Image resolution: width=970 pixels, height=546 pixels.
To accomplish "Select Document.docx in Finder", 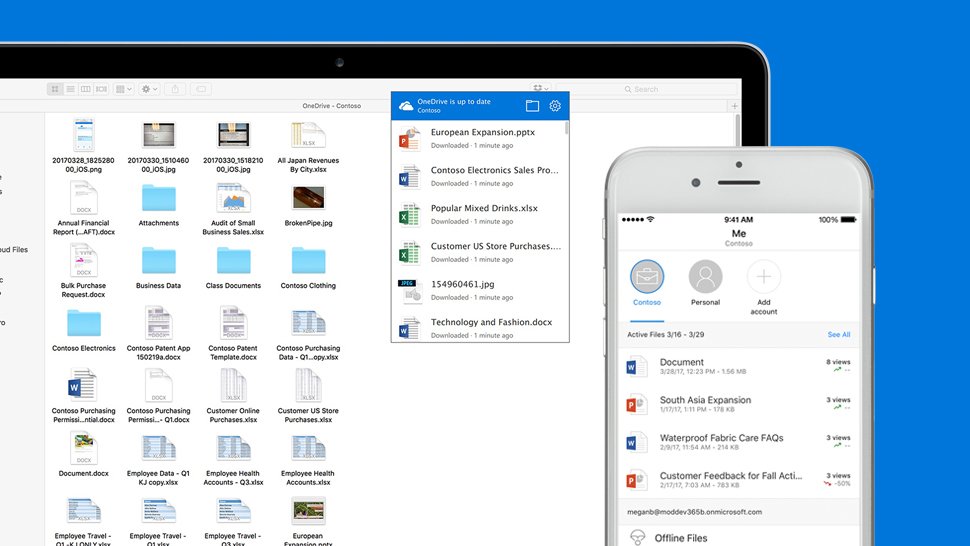I will (84, 455).
